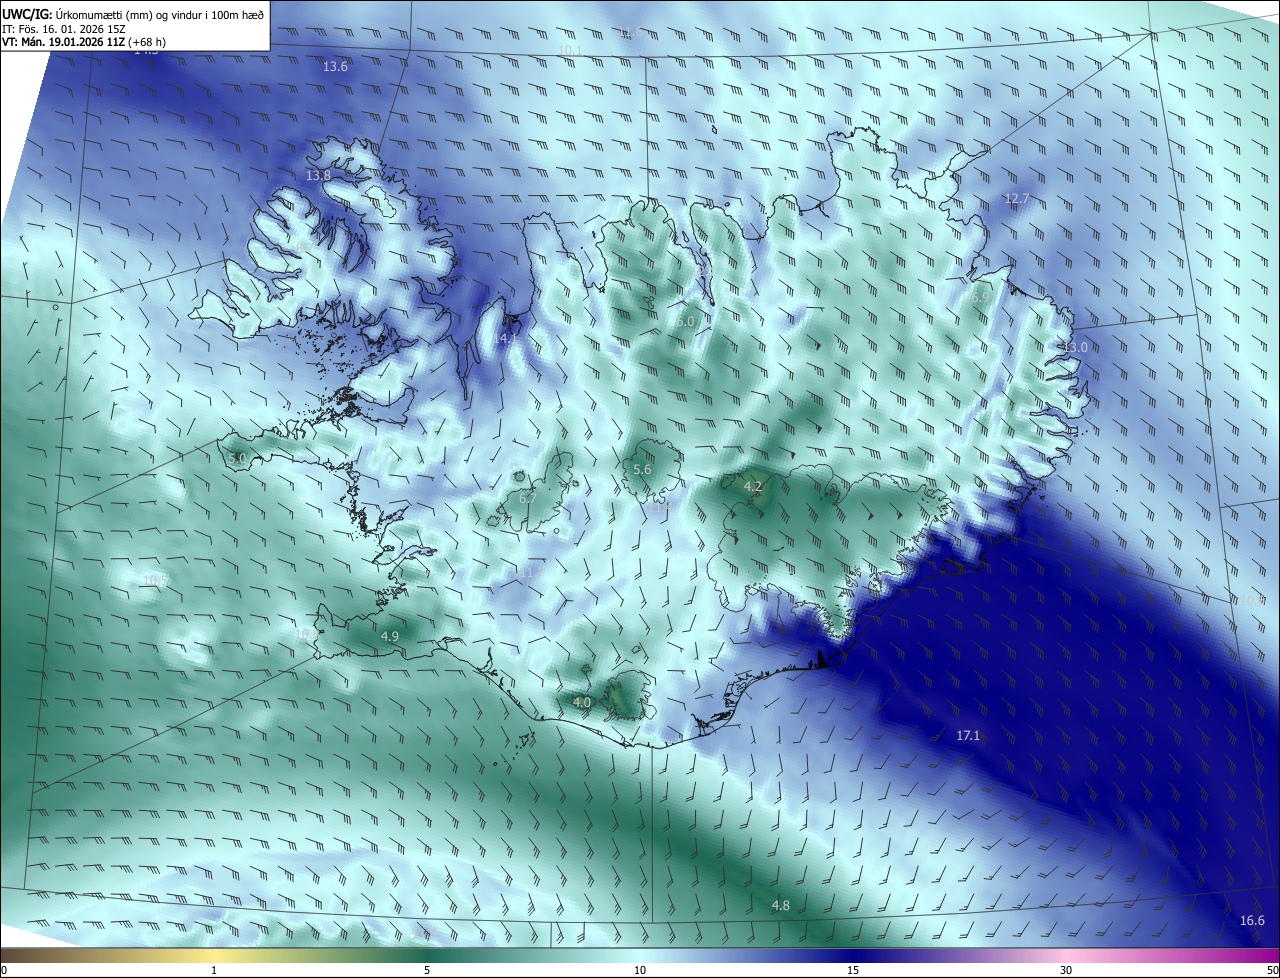
Task: Click the 13.8 value over the Westfjords
Action: 318,175
